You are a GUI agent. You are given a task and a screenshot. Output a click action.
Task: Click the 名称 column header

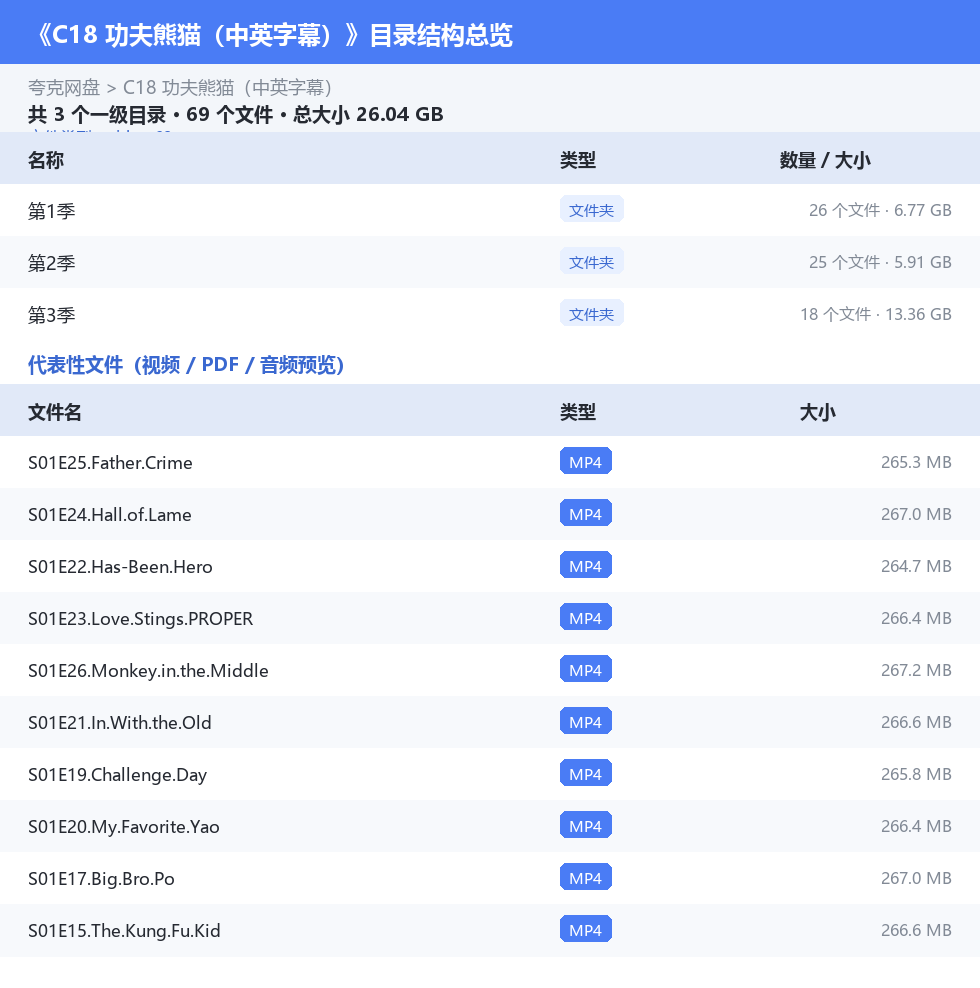tap(45, 160)
